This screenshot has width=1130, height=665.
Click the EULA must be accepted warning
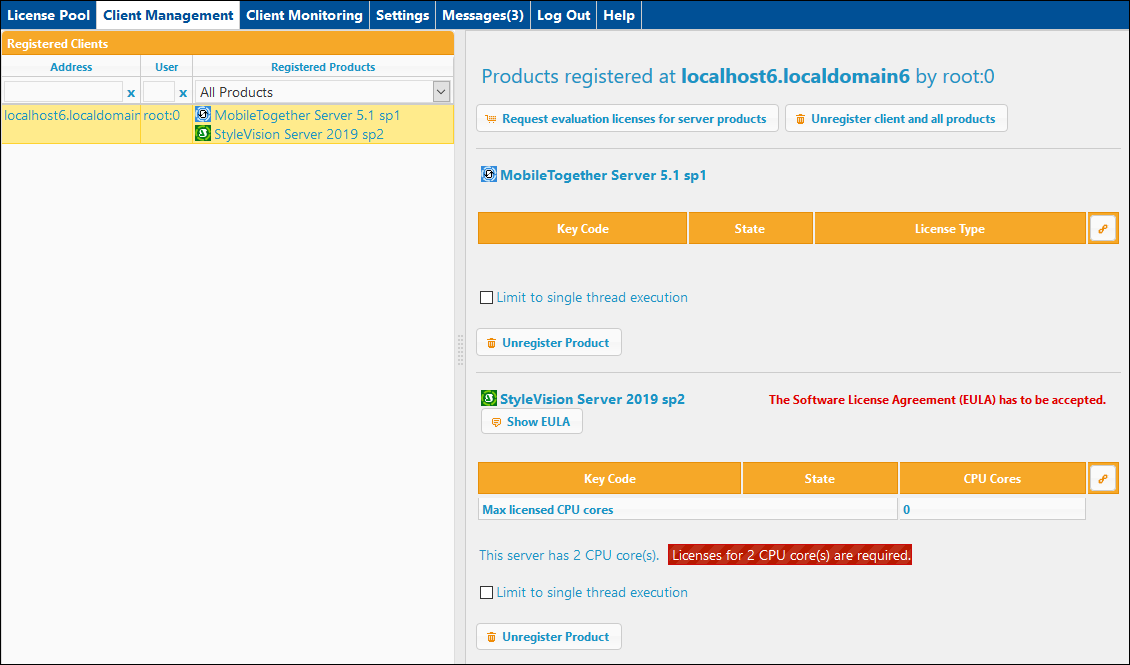tap(937, 400)
